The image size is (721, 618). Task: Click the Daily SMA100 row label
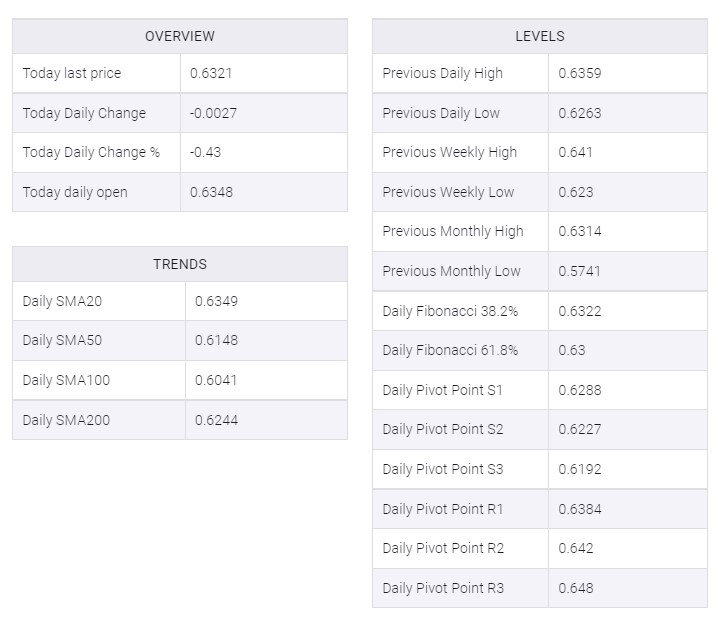pyautogui.click(x=66, y=380)
